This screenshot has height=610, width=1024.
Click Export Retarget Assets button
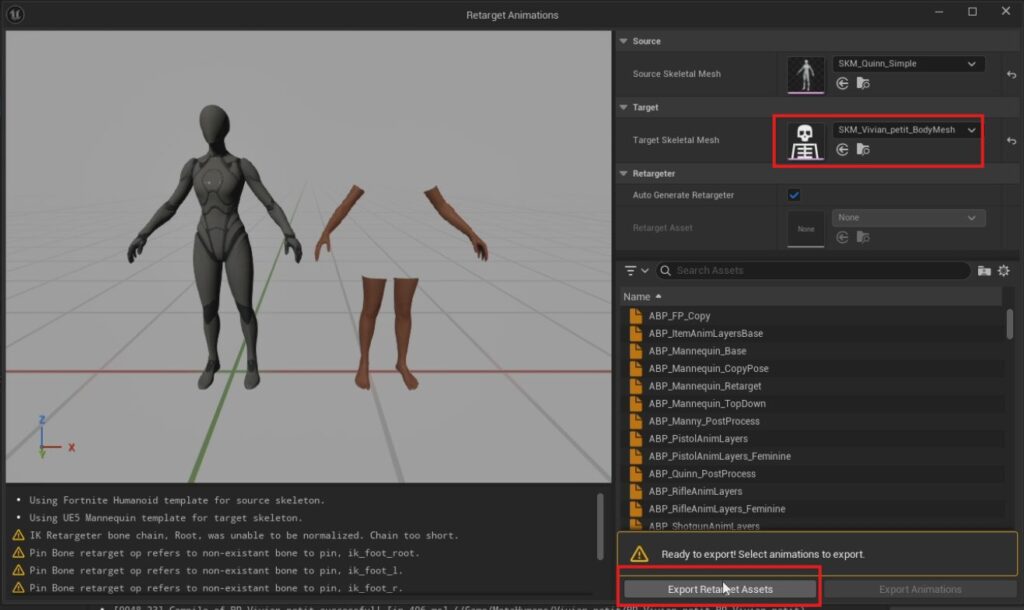(720, 589)
